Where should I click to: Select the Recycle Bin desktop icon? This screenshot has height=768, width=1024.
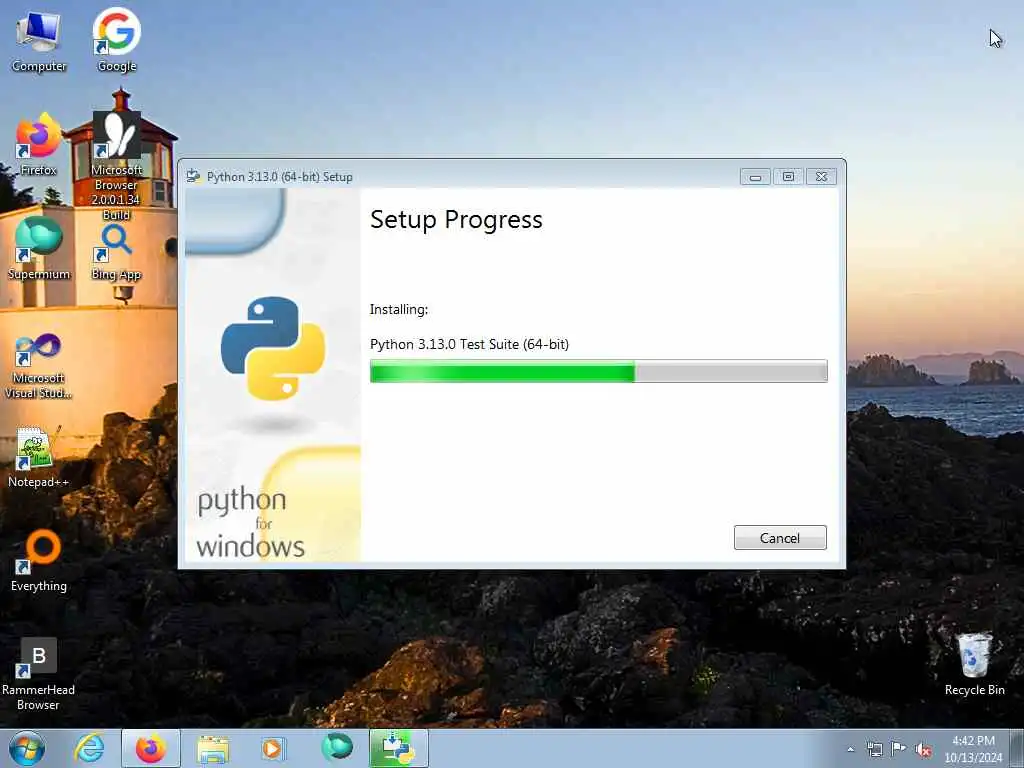click(974, 664)
